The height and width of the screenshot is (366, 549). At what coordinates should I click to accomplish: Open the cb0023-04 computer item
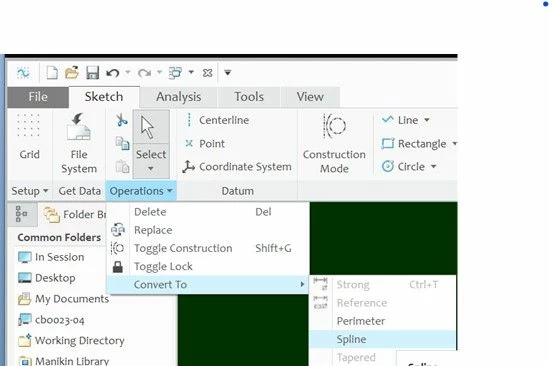tap(51, 320)
